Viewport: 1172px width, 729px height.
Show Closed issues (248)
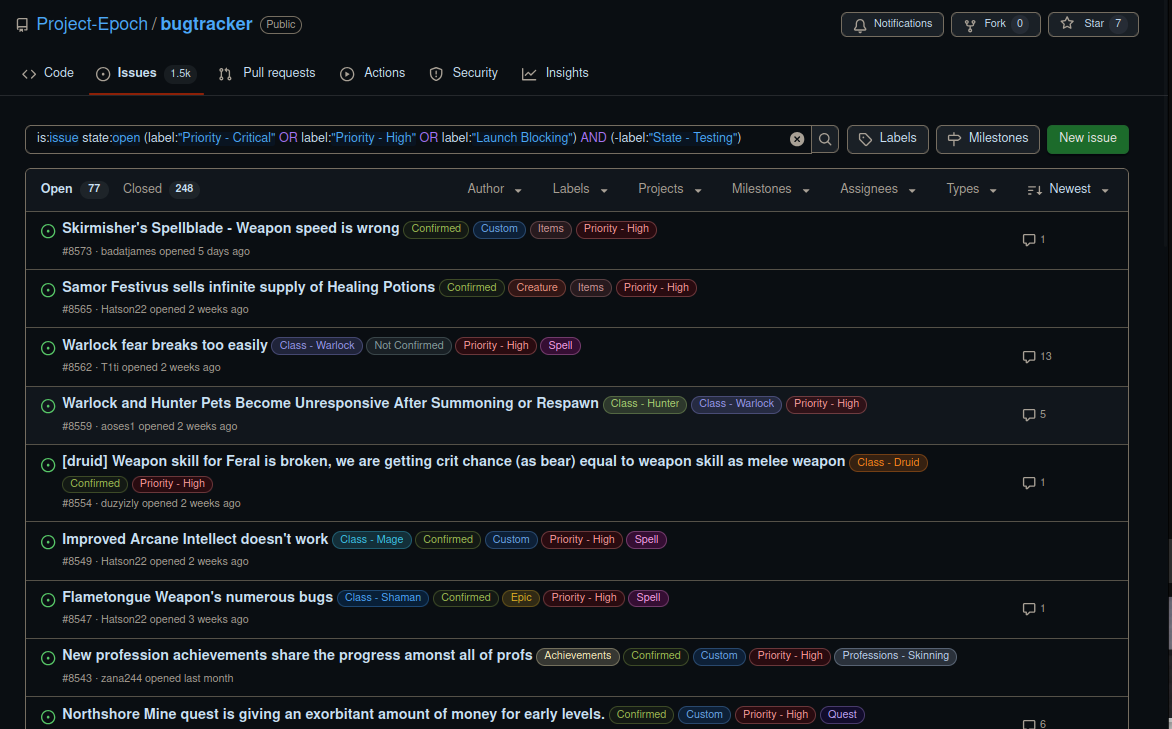(161, 189)
